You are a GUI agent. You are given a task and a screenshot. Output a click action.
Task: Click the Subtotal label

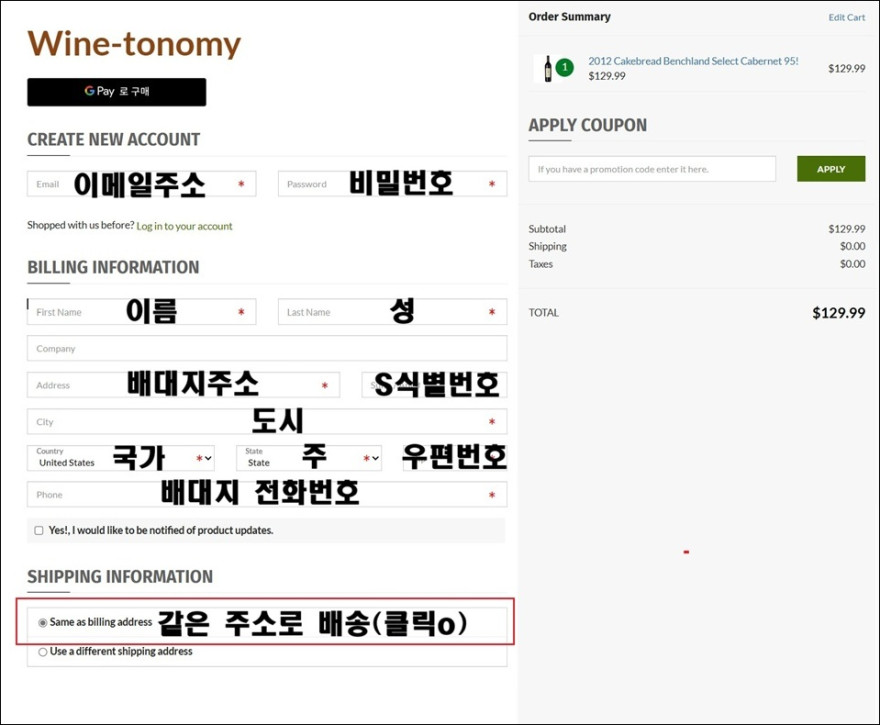[547, 229]
